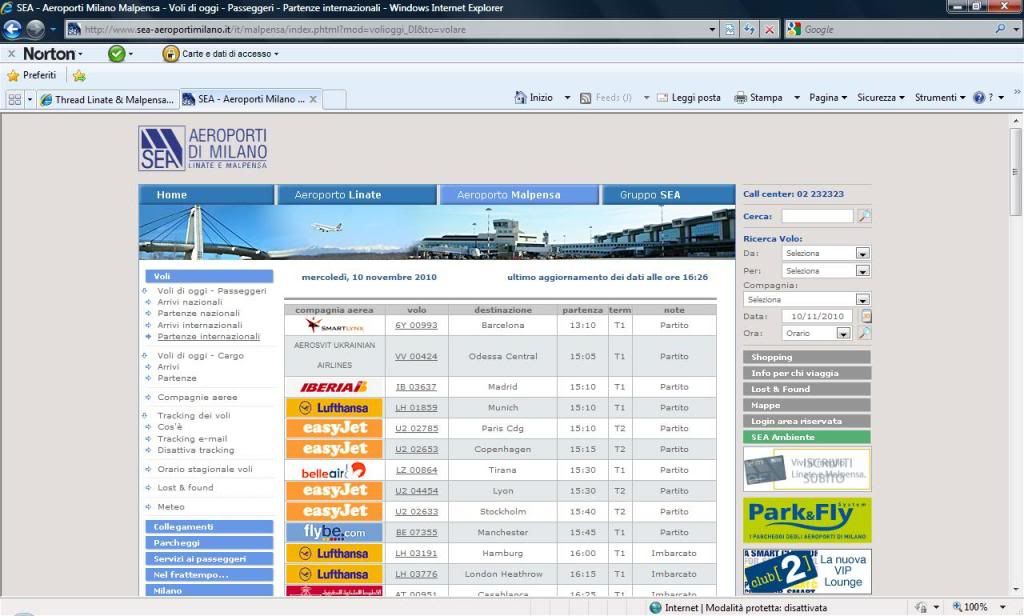The image size is (1024, 616).
Task: Open the zoom level arrow next to 100%
Action: pos(1002,607)
